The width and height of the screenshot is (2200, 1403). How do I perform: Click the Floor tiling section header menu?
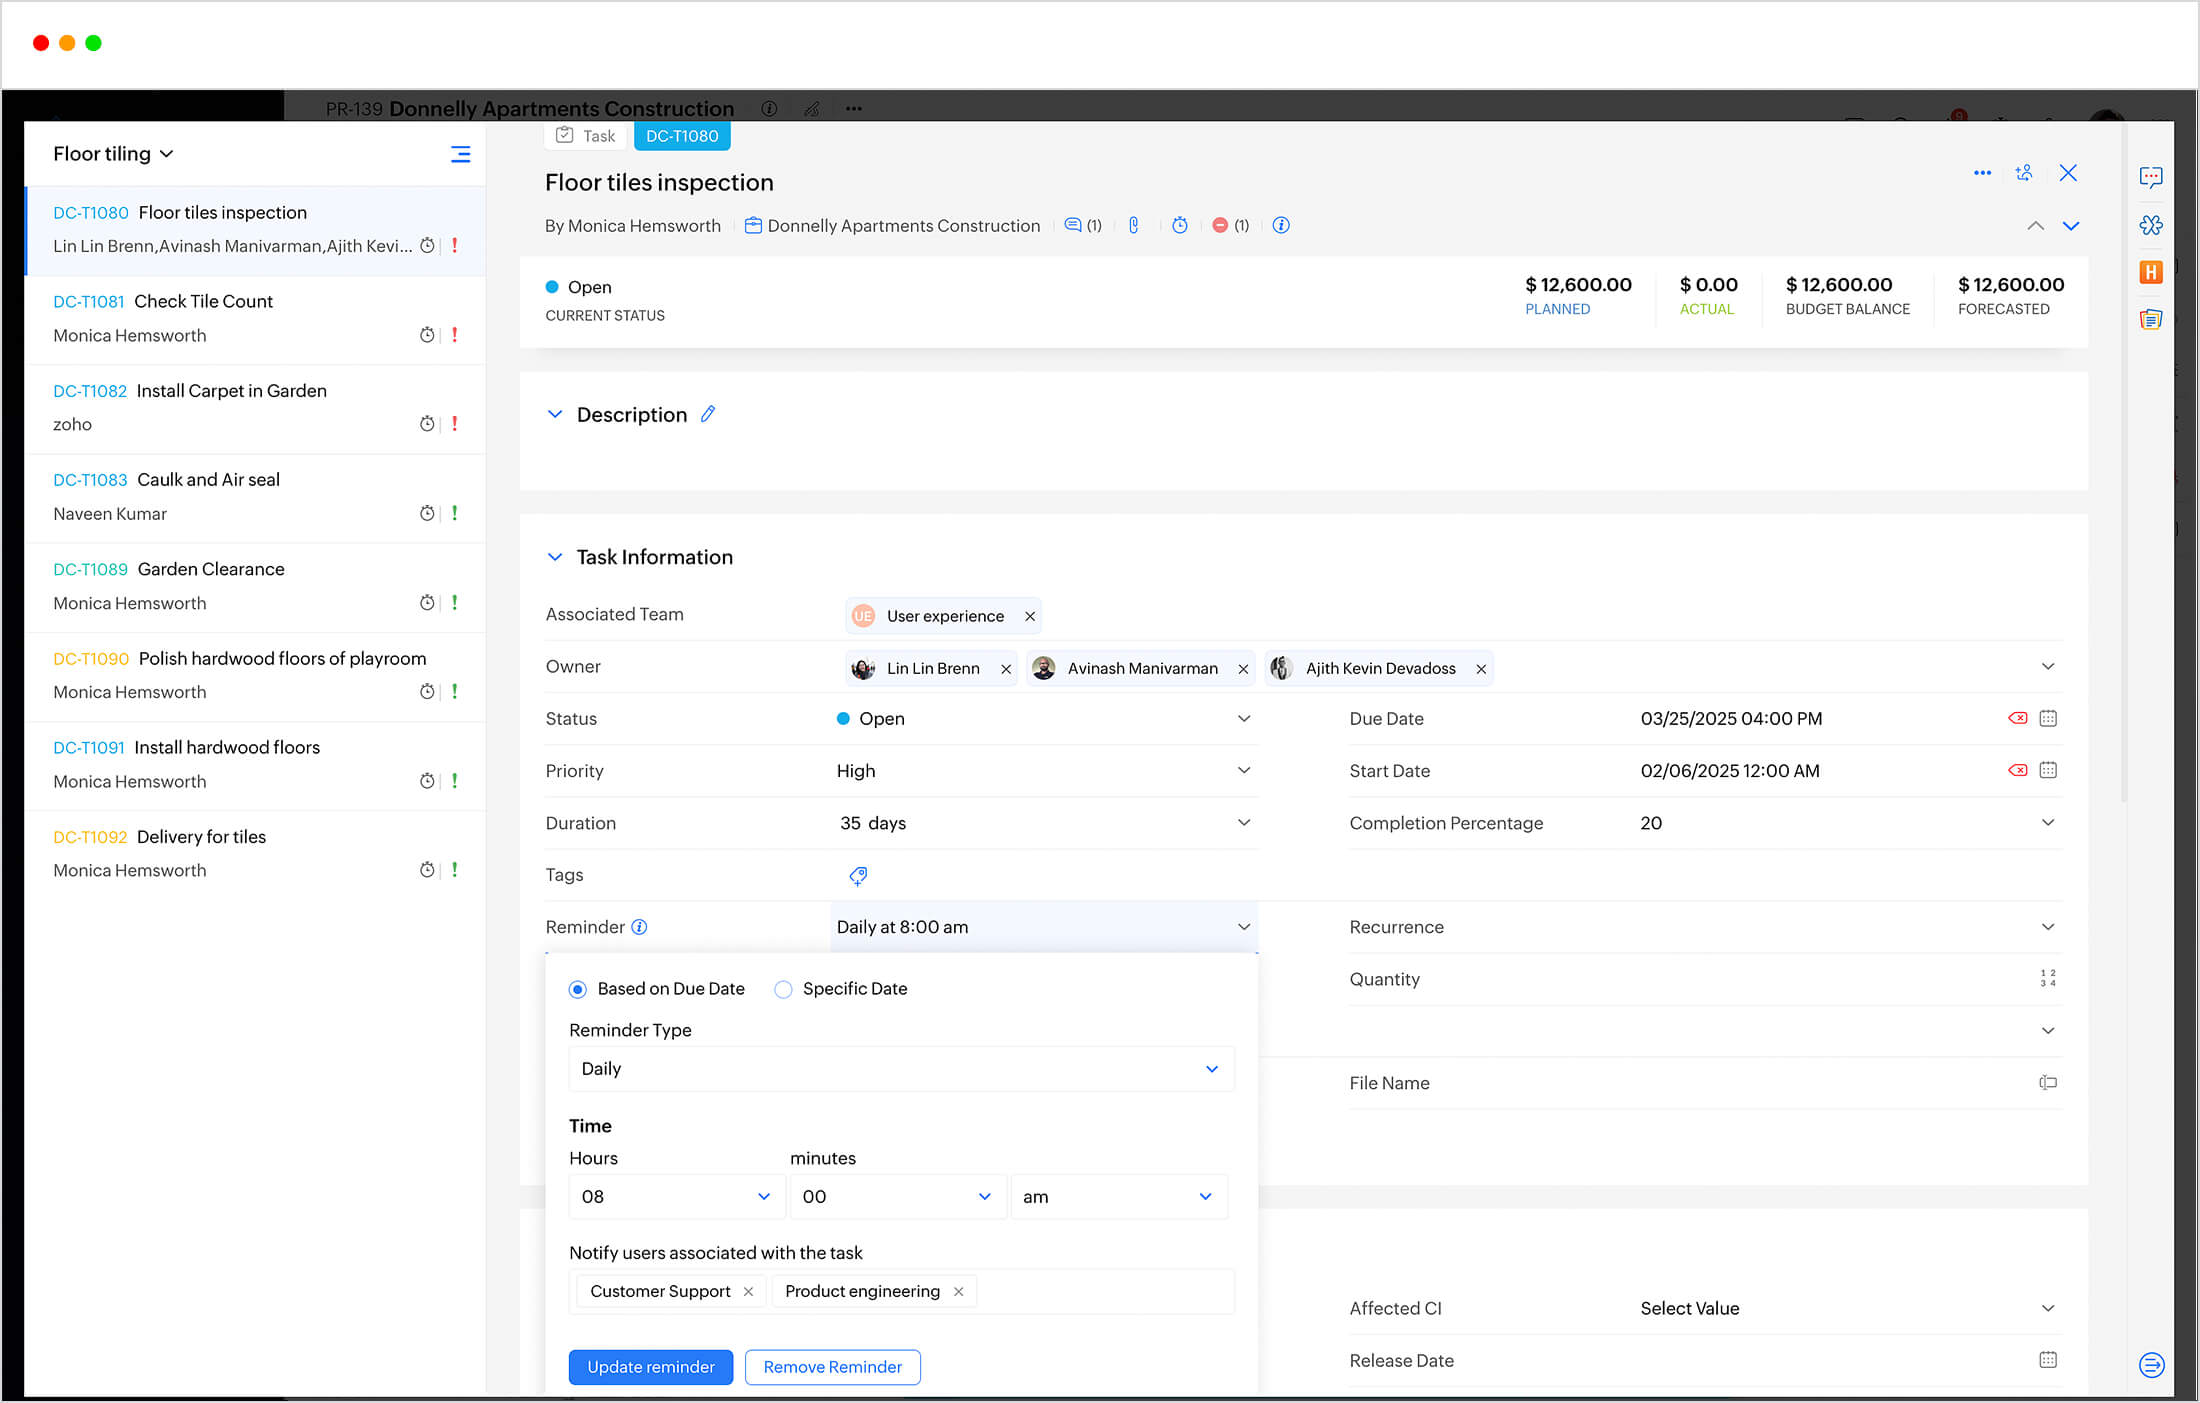460,154
